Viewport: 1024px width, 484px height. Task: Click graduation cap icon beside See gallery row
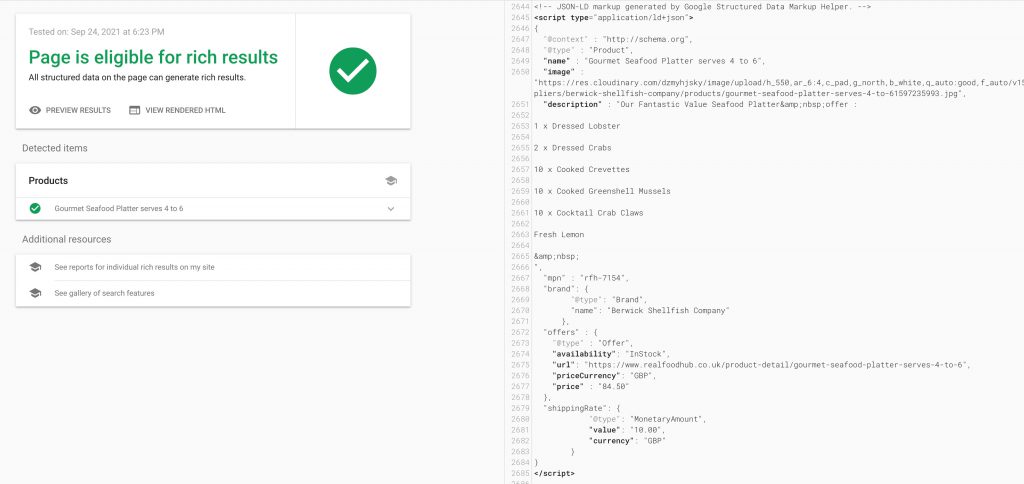tap(35, 293)
